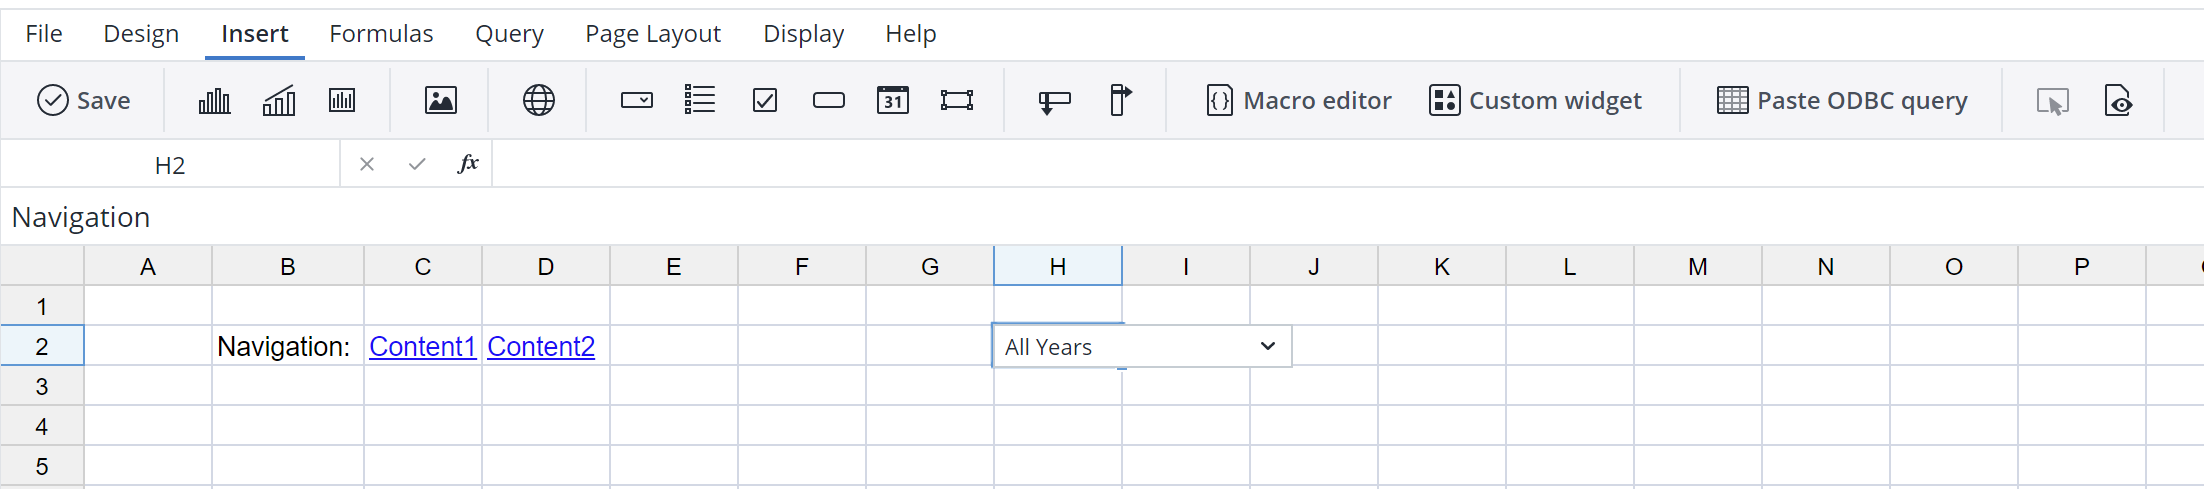Image resolution: width=2204 pixels, height=489 pixels.
Task: Open the document preview eye icon
Action: point(2118,101)
